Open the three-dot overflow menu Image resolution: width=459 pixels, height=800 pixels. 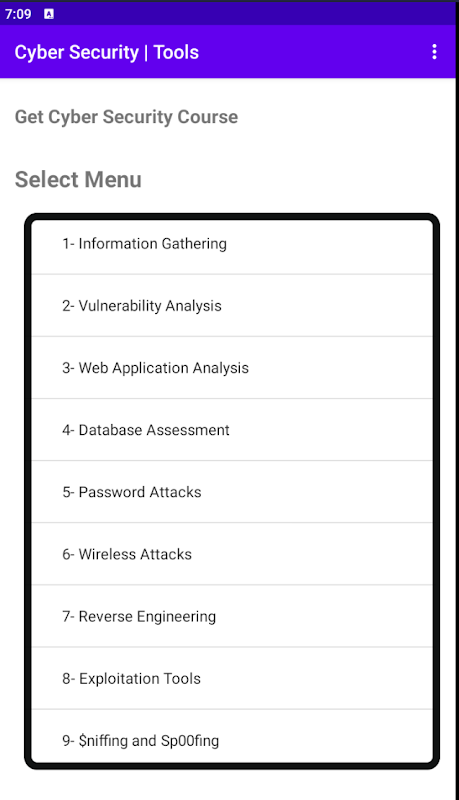(x=434, y=52)
